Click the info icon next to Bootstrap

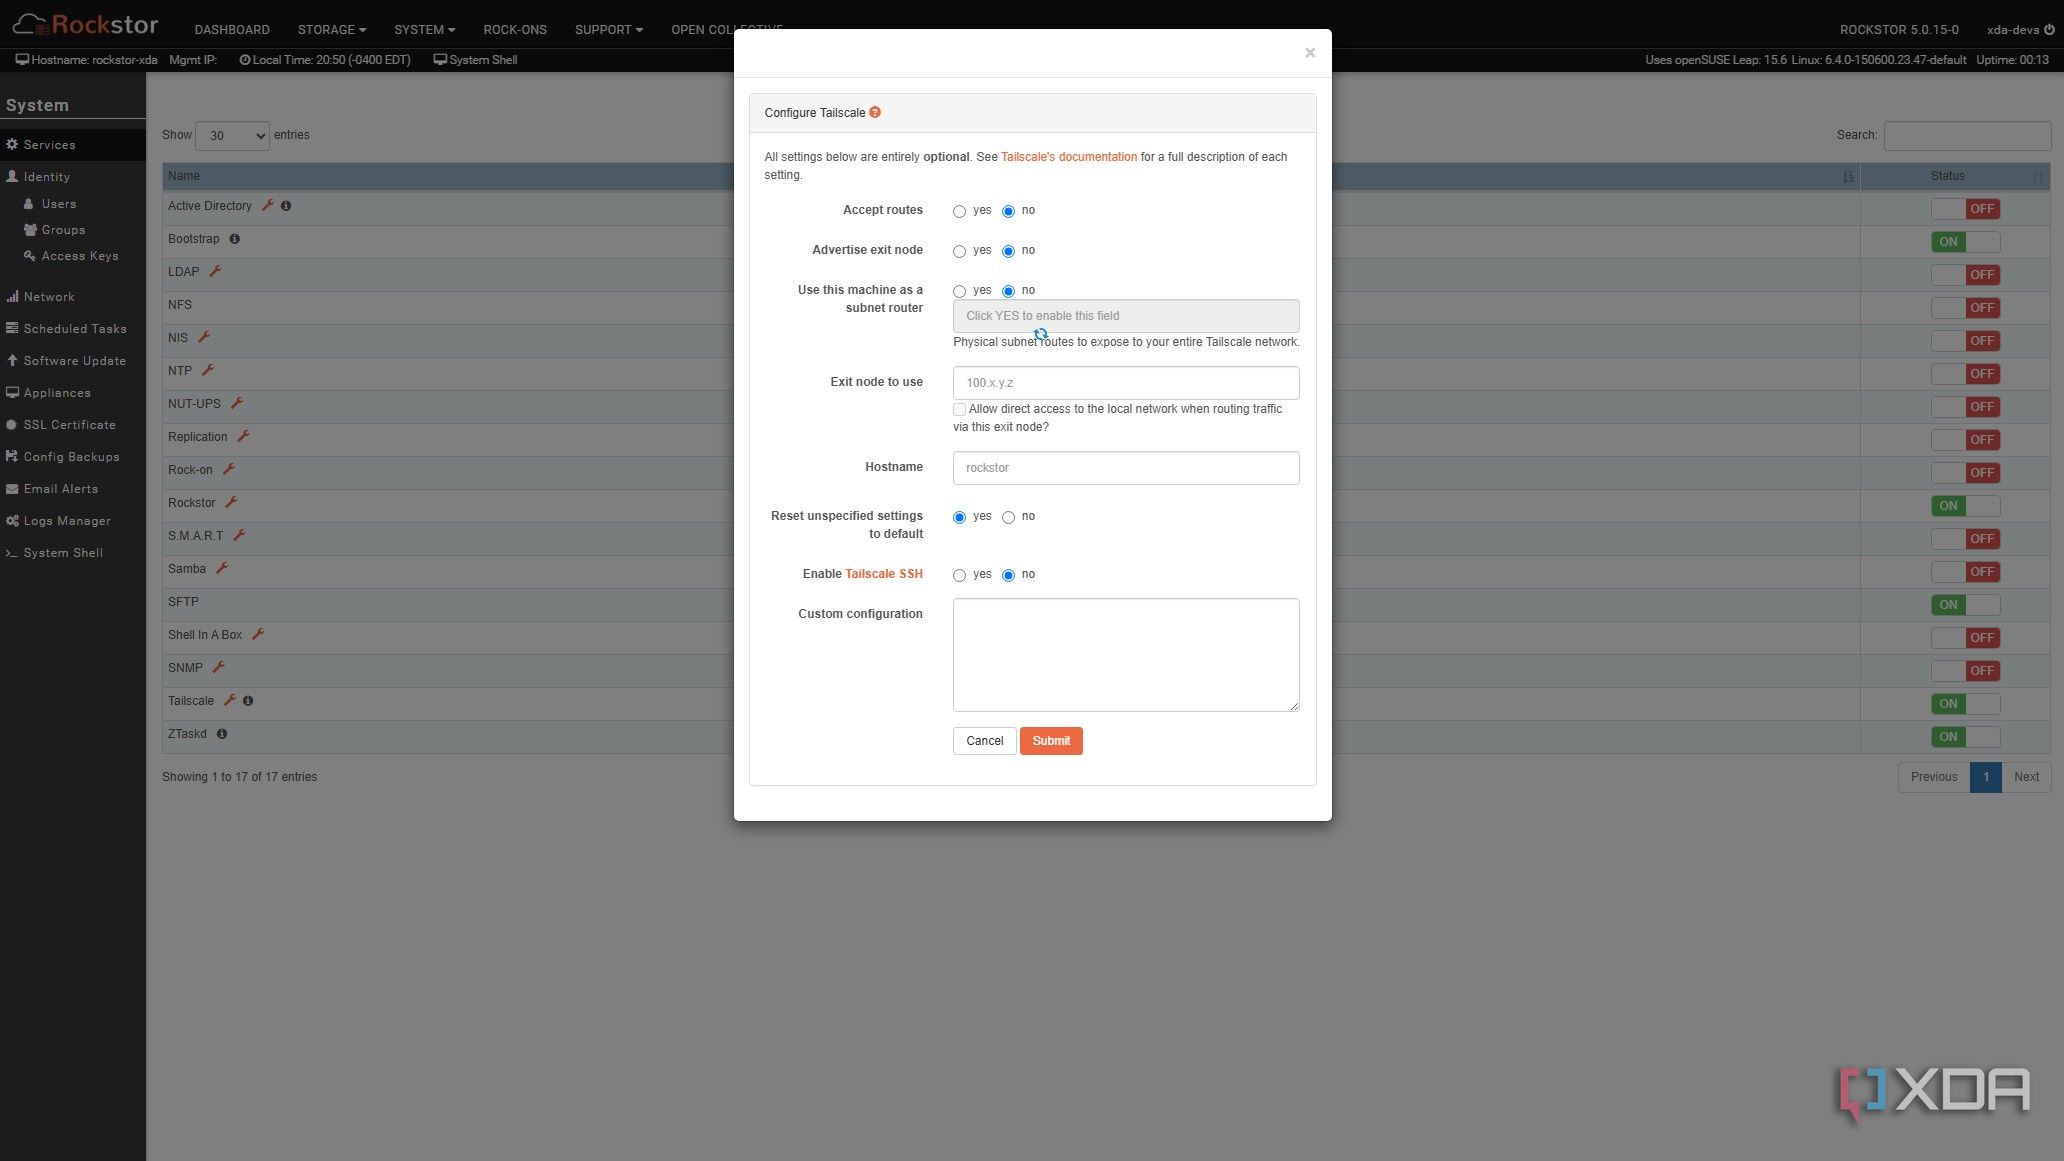[x=235, y=239]
